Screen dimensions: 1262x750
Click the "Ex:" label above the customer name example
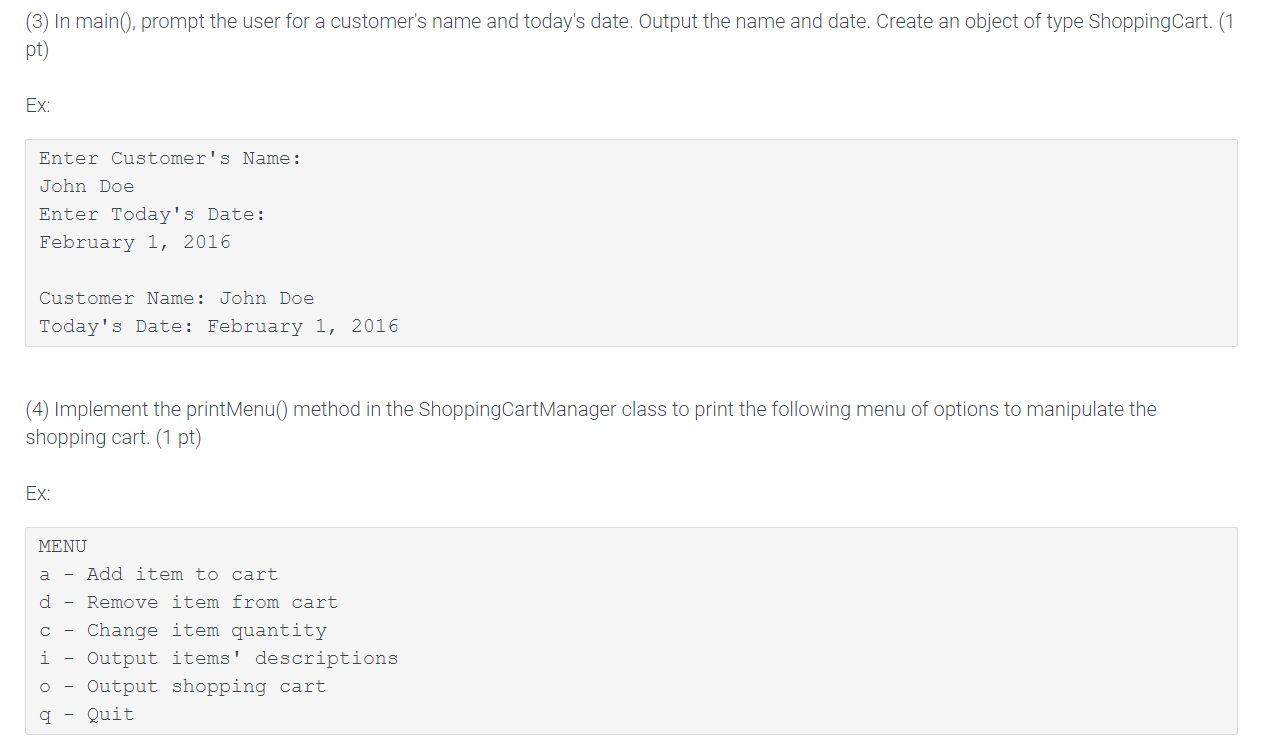point(38,105)
